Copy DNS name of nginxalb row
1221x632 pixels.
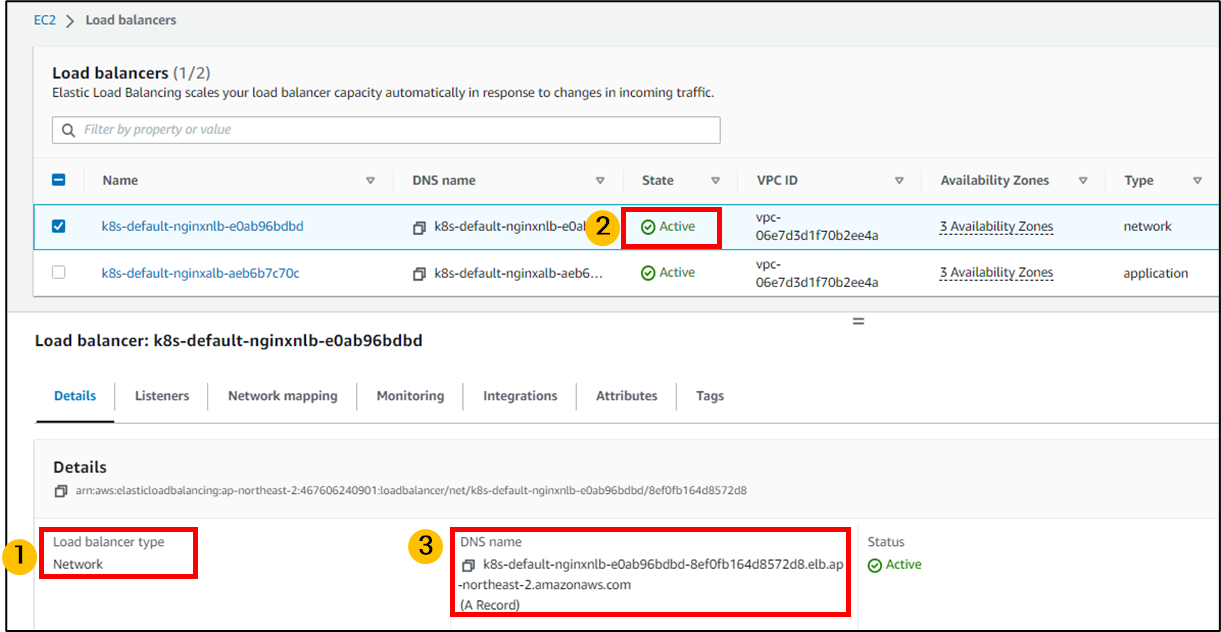[419, 274]
